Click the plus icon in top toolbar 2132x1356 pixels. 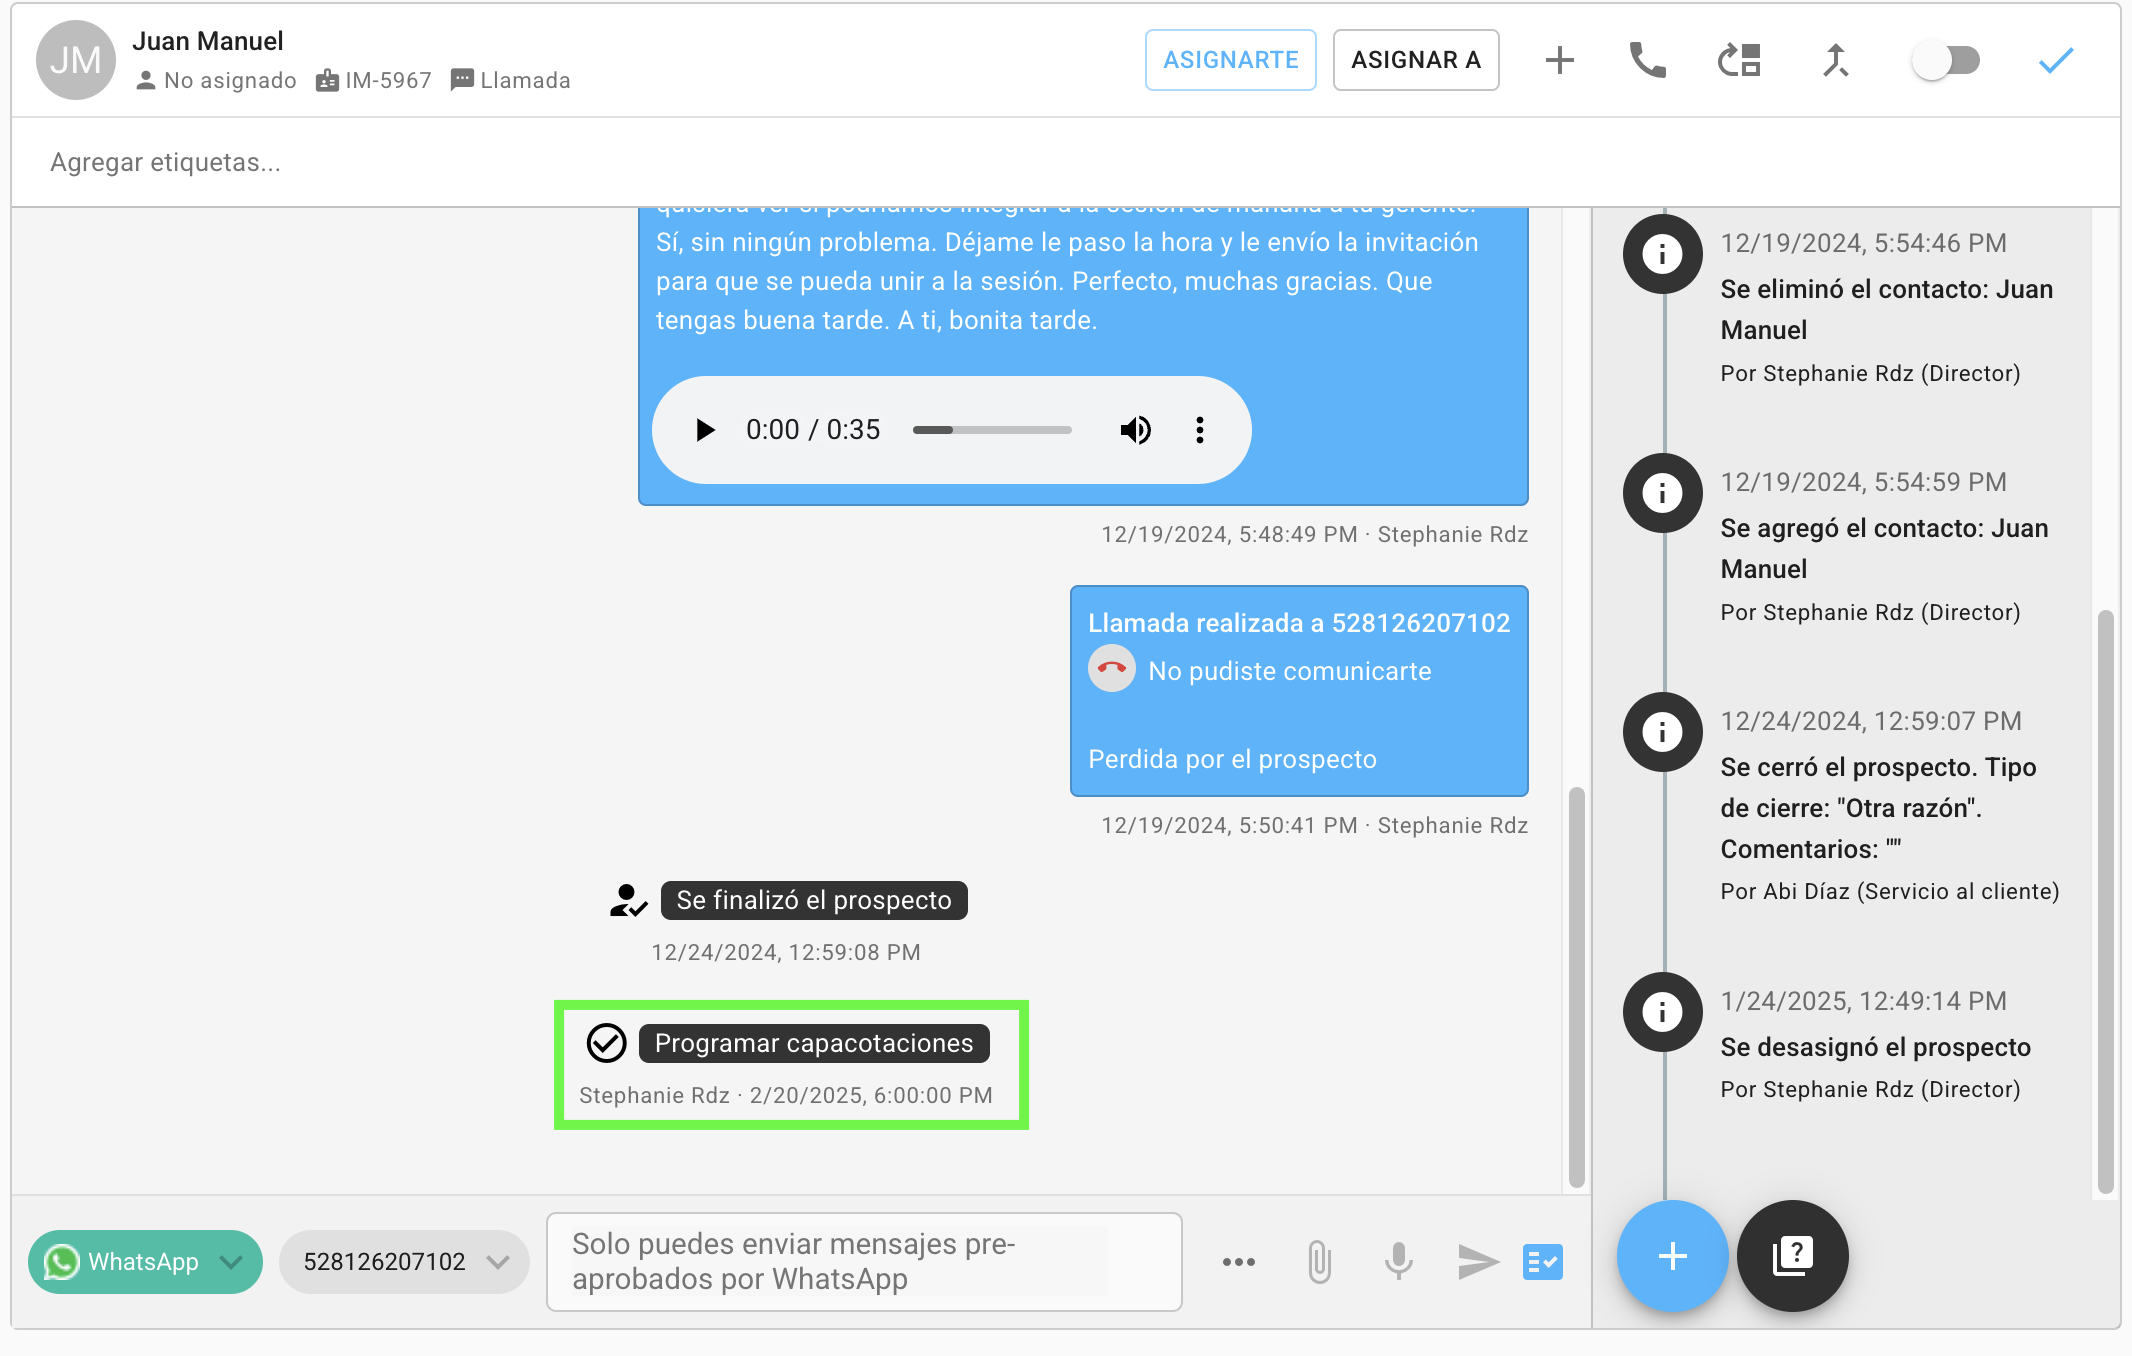tap(1559, 60)
